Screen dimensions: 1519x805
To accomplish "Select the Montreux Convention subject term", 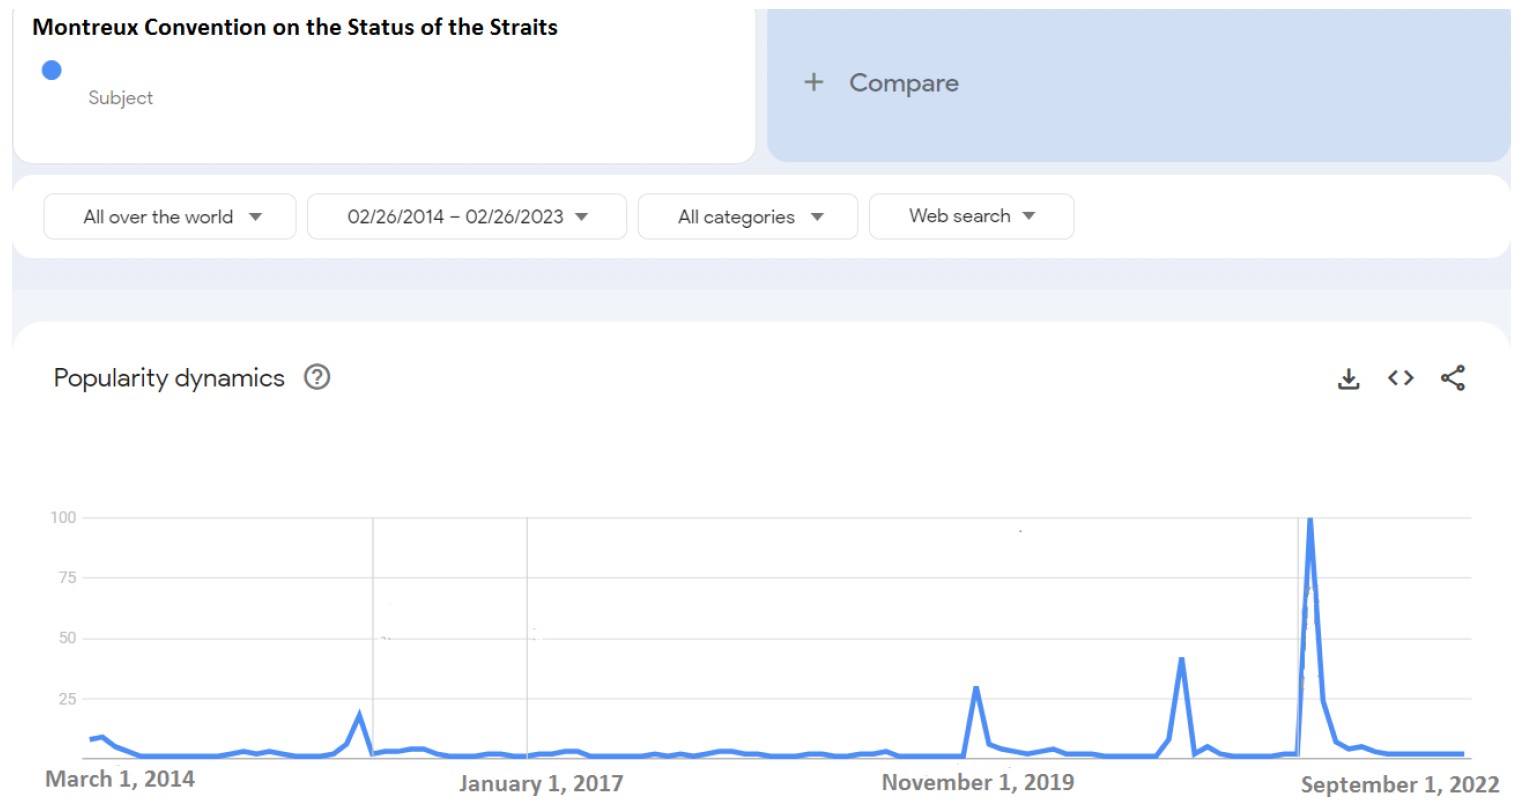I will (x=295, y=27).
